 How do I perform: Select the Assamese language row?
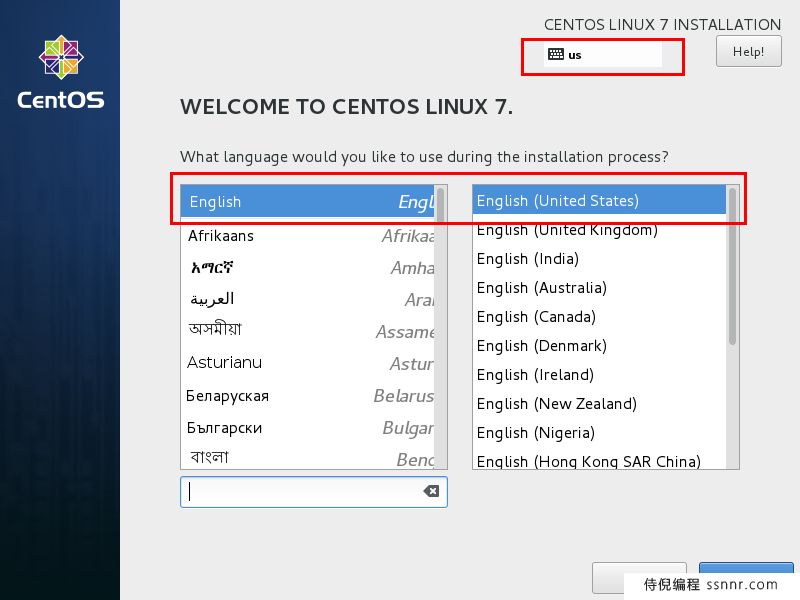tap(308, 331)
